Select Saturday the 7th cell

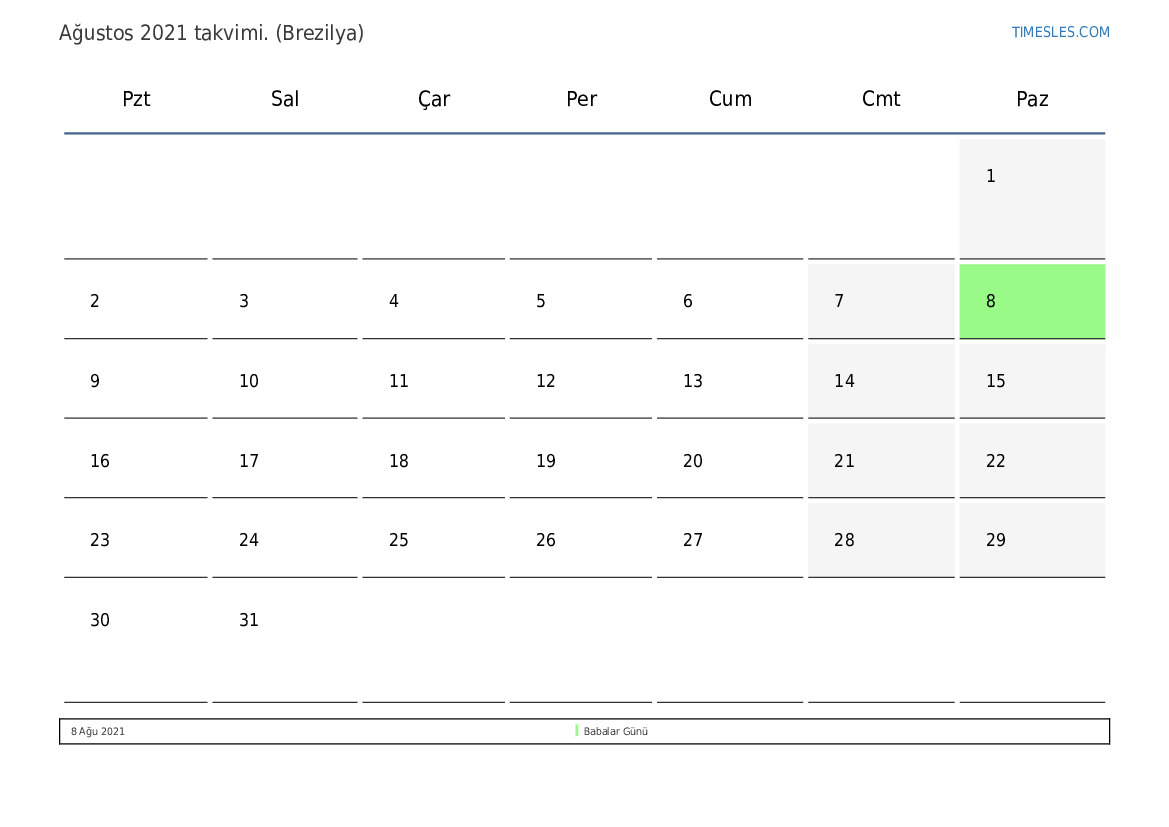pyautogui.click(x=881, y=301)
